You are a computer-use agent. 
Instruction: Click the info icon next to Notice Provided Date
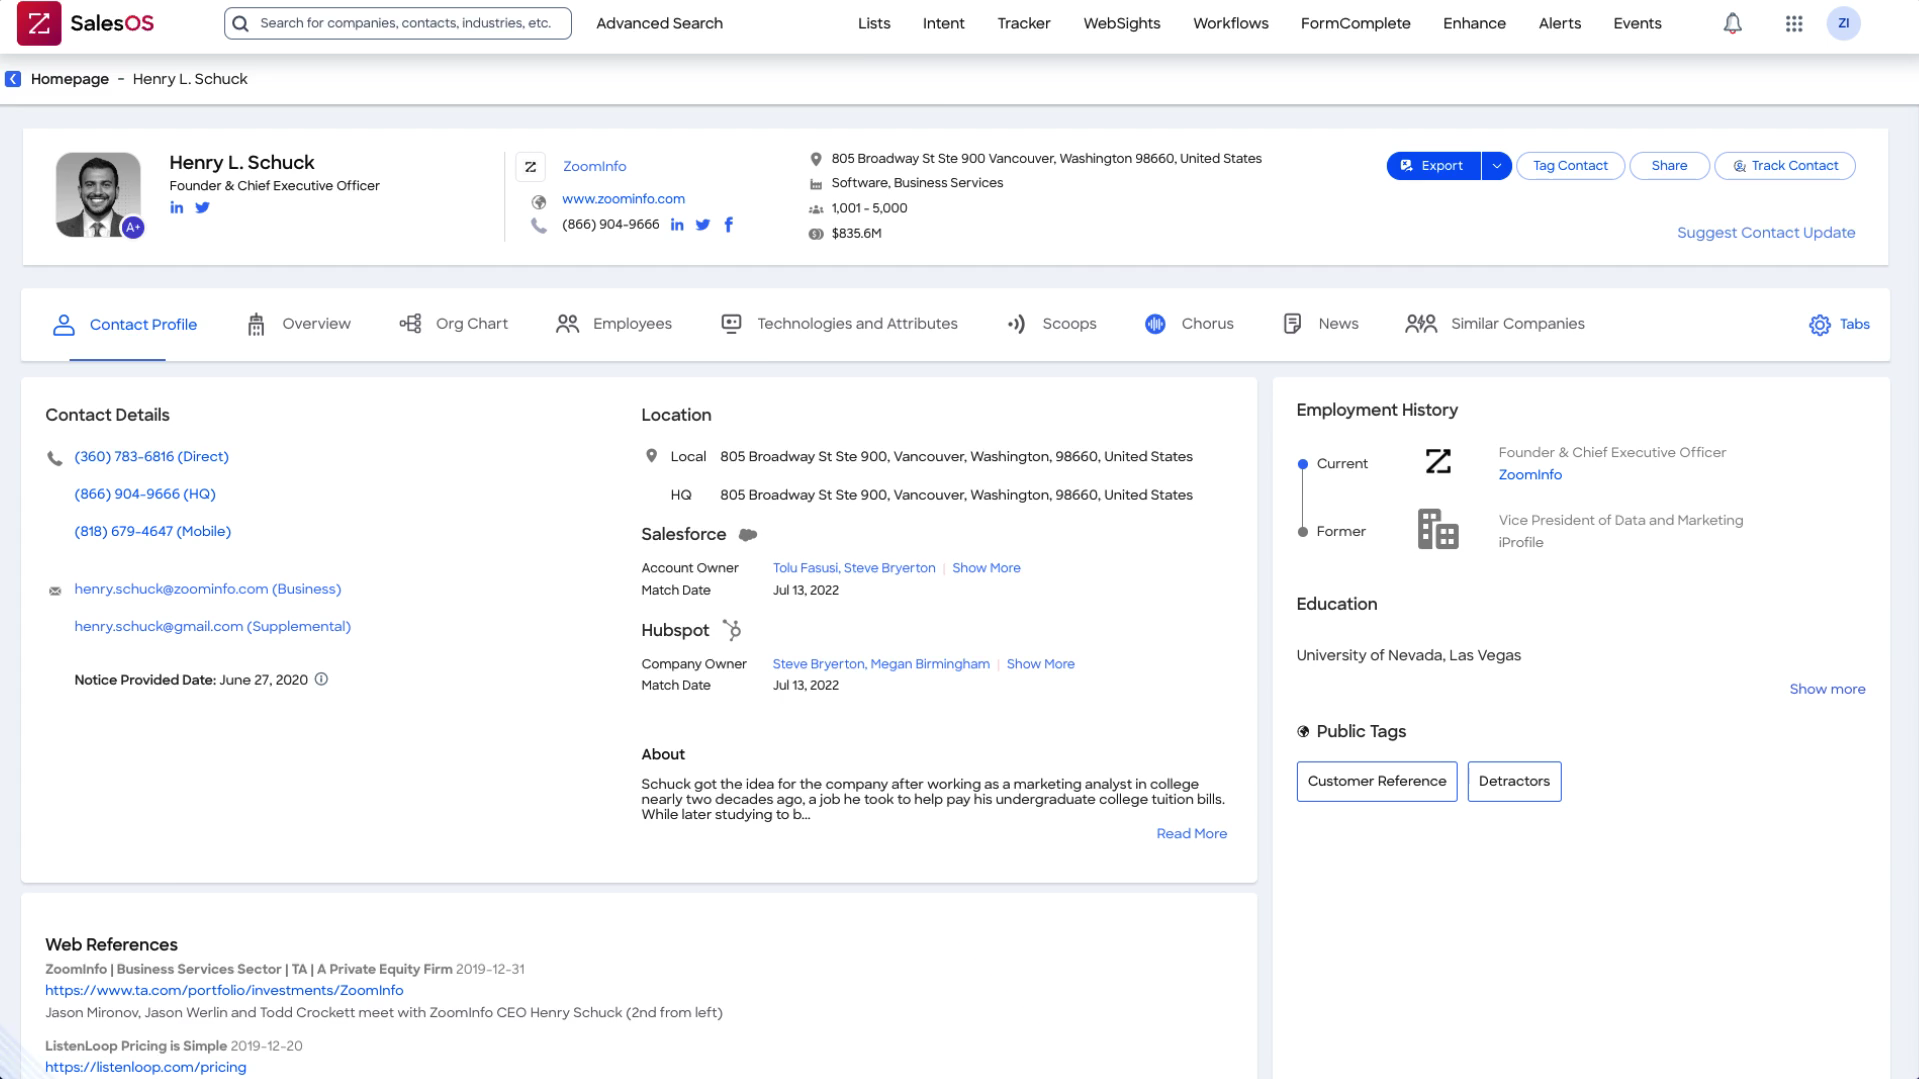321,679
